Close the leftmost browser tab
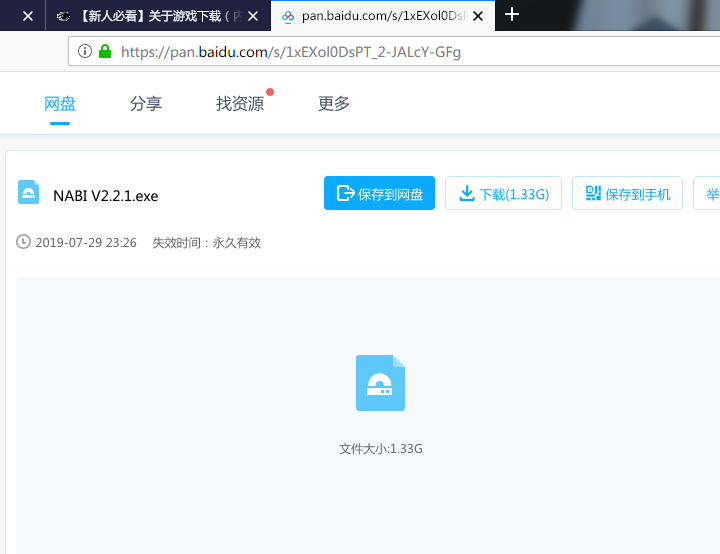720x554 pixels. click(x=28, y=17)
